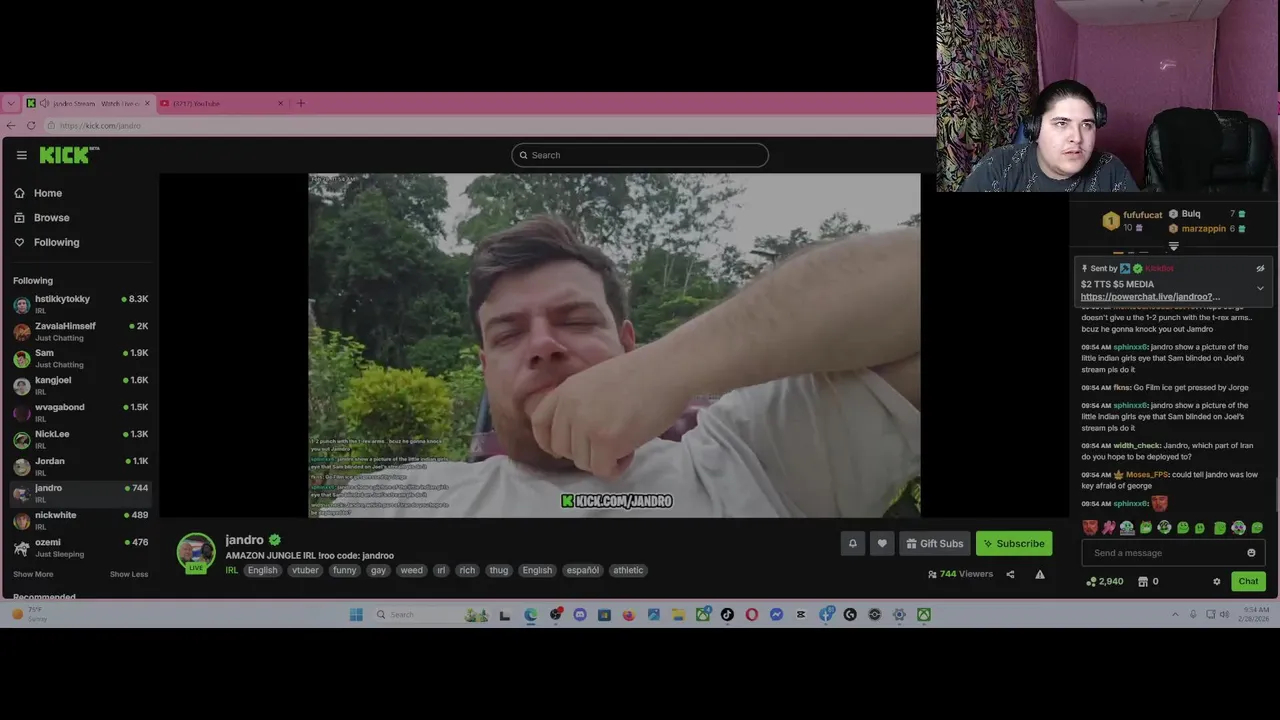Reload the page with the refresh icon

click(x=31, y=125)
